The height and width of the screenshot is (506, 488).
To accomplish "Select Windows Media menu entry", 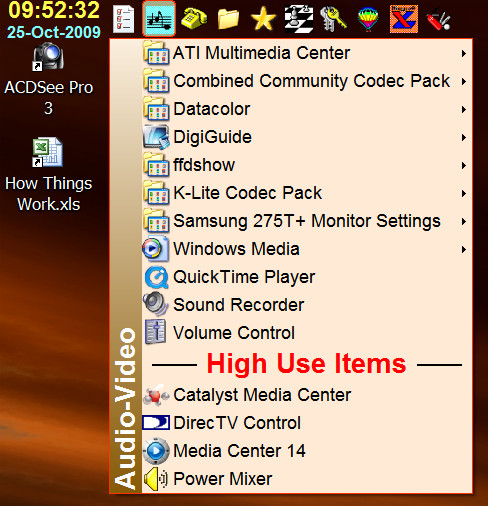I will [307, 249].
